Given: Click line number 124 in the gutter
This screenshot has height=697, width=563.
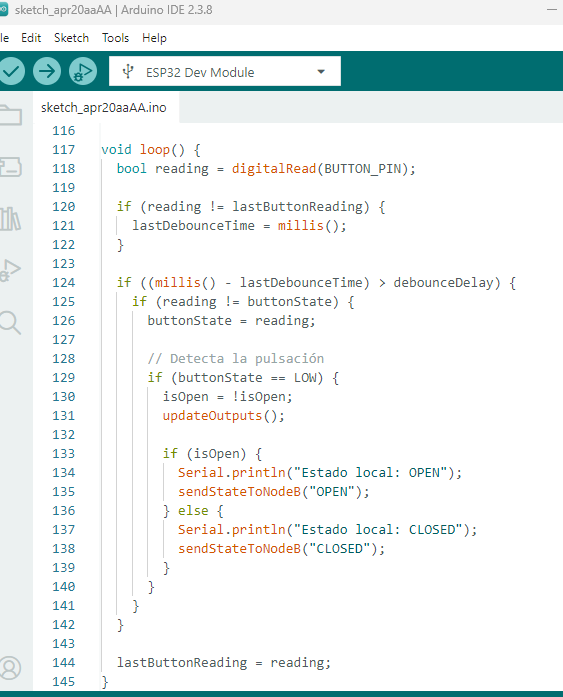Looking at the screenshot, I should 64,282.
